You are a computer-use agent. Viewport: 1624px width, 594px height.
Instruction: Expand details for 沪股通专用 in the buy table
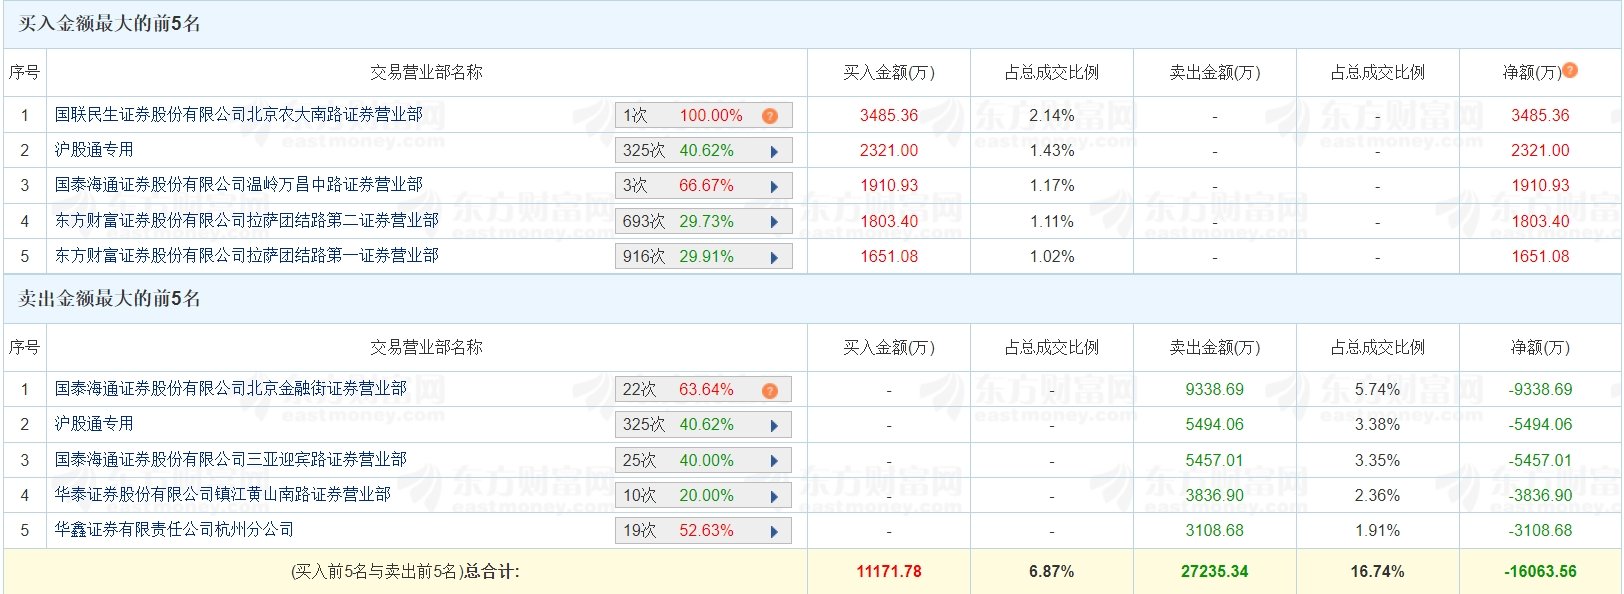(x=772, y=150)
